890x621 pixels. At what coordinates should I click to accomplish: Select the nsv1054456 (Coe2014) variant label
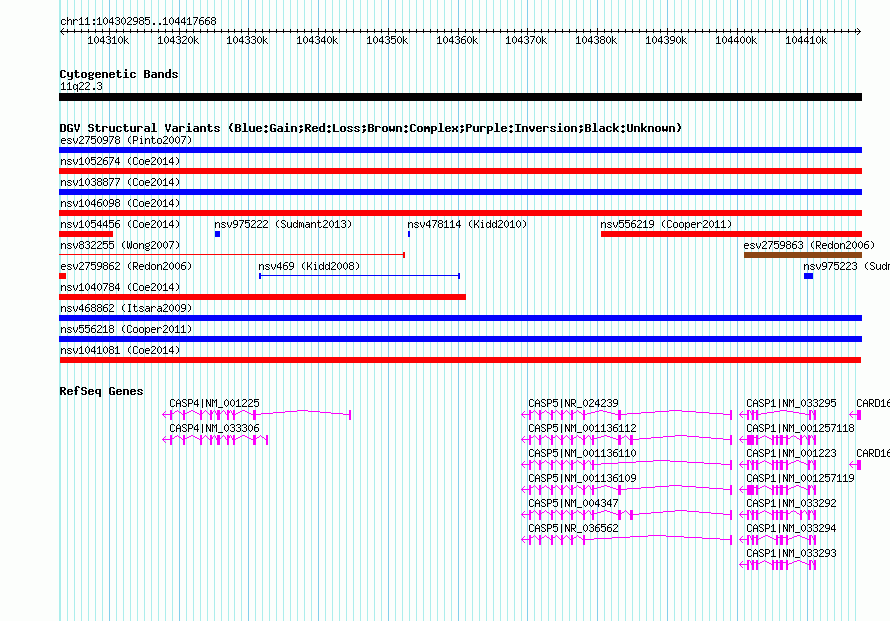120,224
